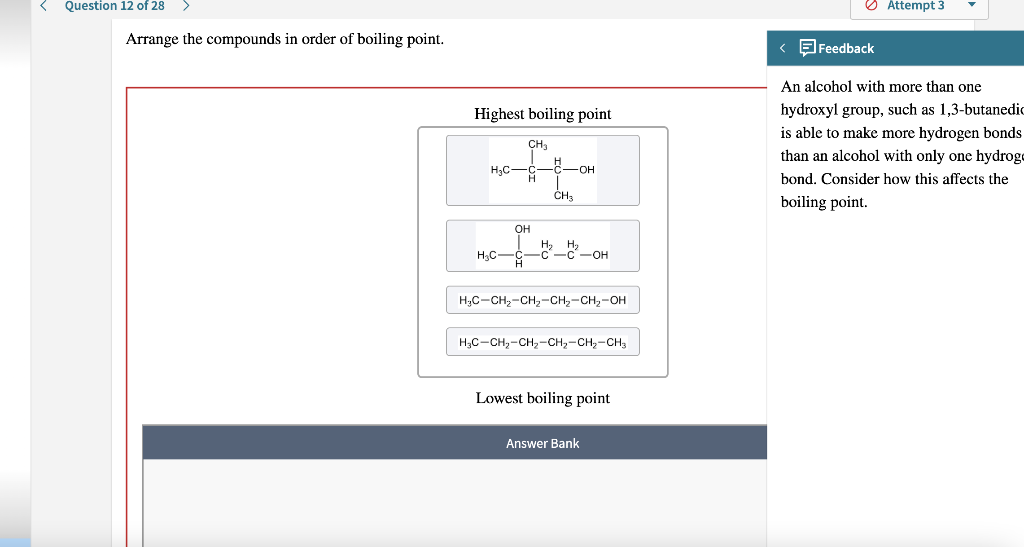Click the Answer Bank header bar
This screenshot has width=1024, height=547.
[455, 443]
